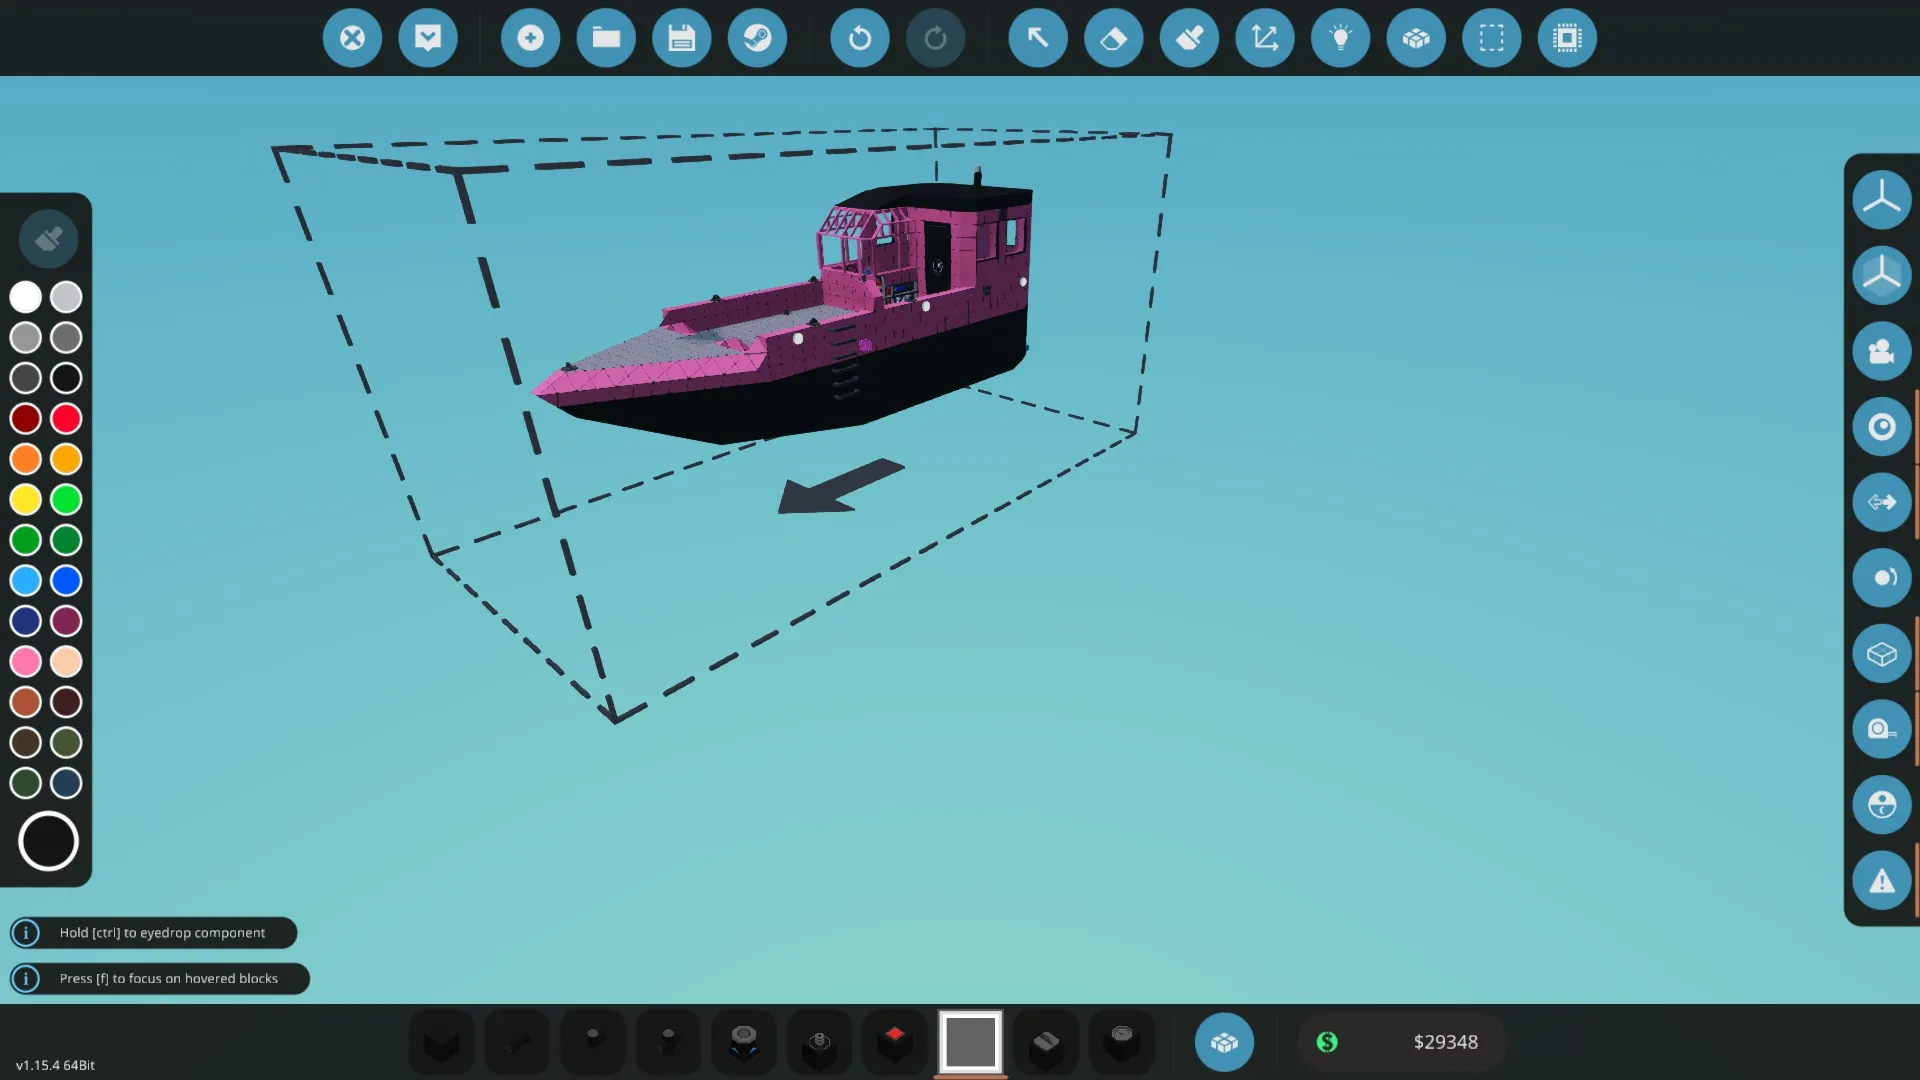1920x1080 pixels.
Task: Open Steam Workshop upload icon
Action: 757,38
